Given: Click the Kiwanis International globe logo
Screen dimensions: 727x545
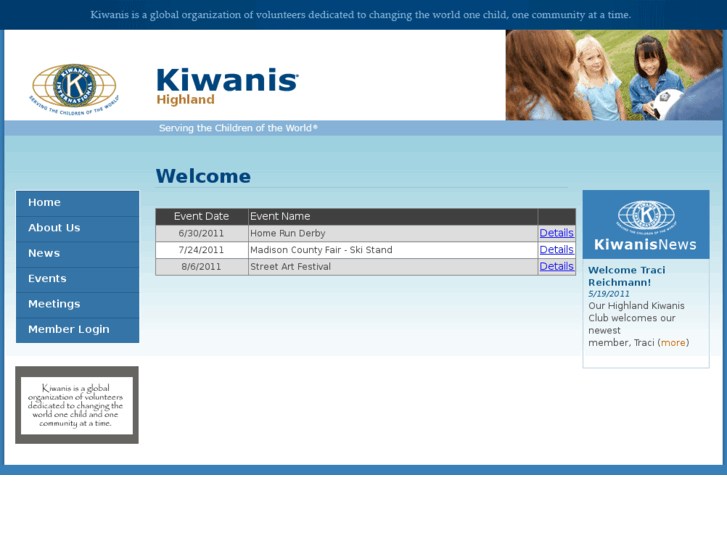Looking at the screenshot, I should [x=74, y=89].
